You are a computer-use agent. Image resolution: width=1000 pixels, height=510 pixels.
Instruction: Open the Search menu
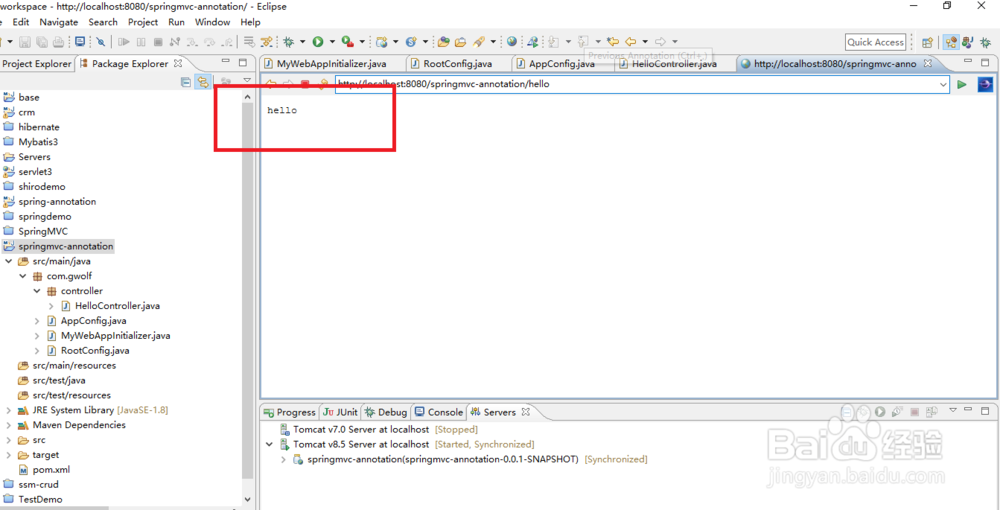coord(103,22)
